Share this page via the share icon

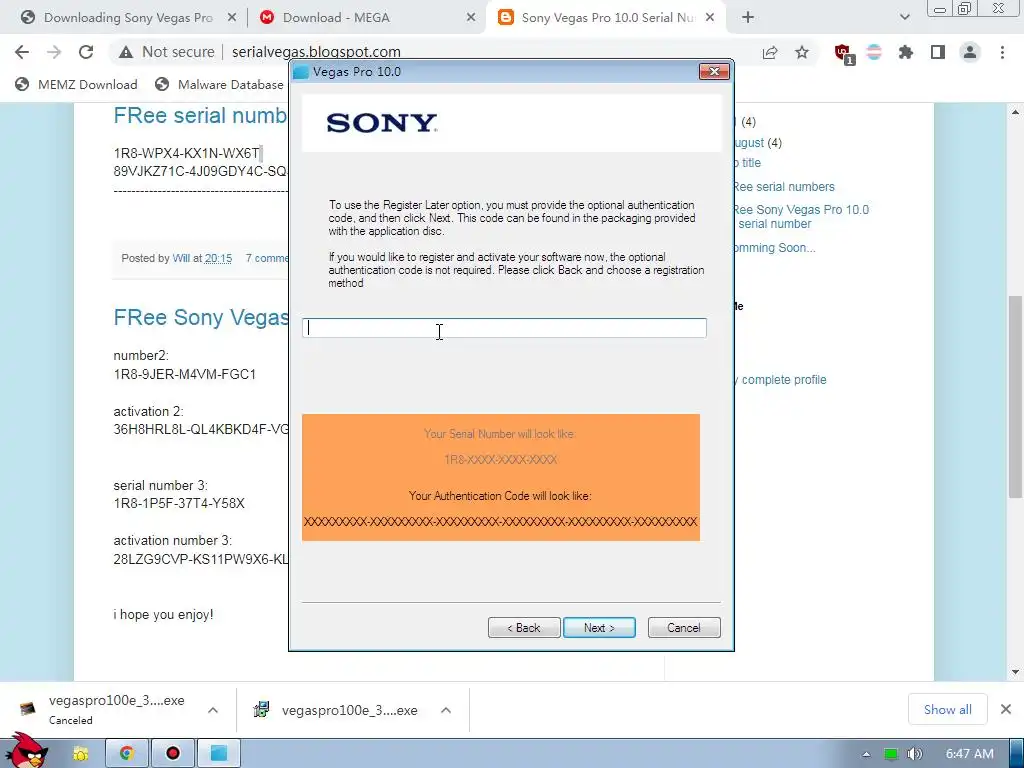coord(770,52)
